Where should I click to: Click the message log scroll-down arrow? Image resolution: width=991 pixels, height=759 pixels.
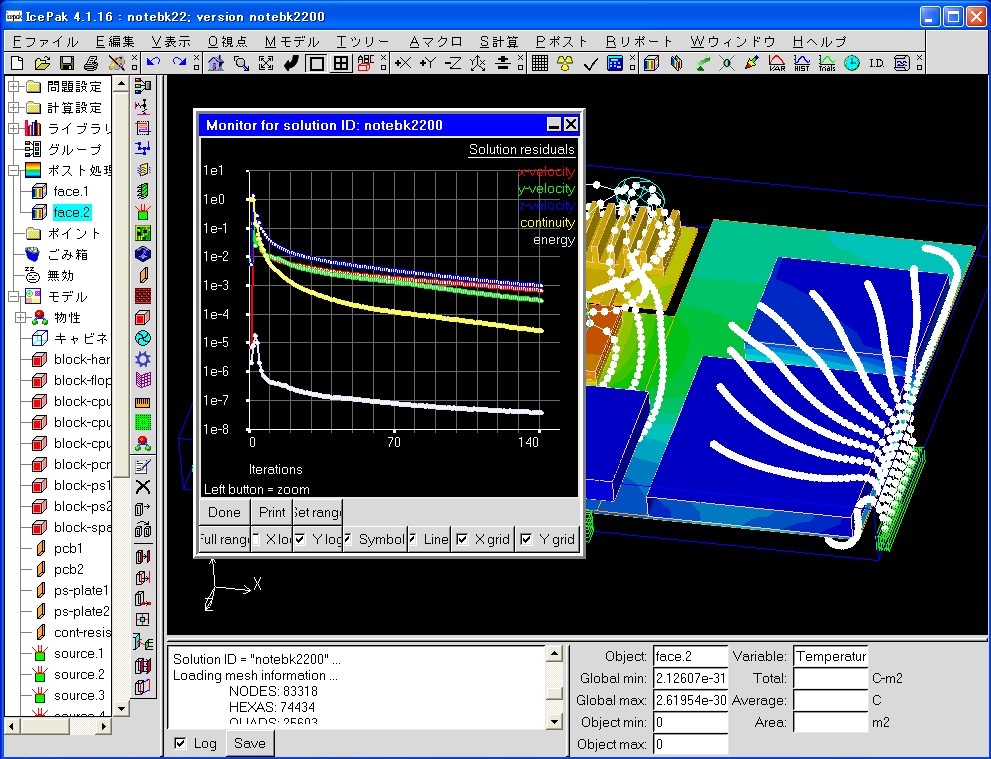(554, 721)
